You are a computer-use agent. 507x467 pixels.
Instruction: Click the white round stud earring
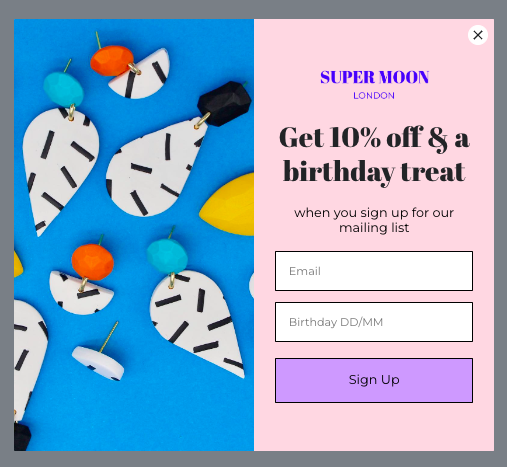[x=98, y=363]
